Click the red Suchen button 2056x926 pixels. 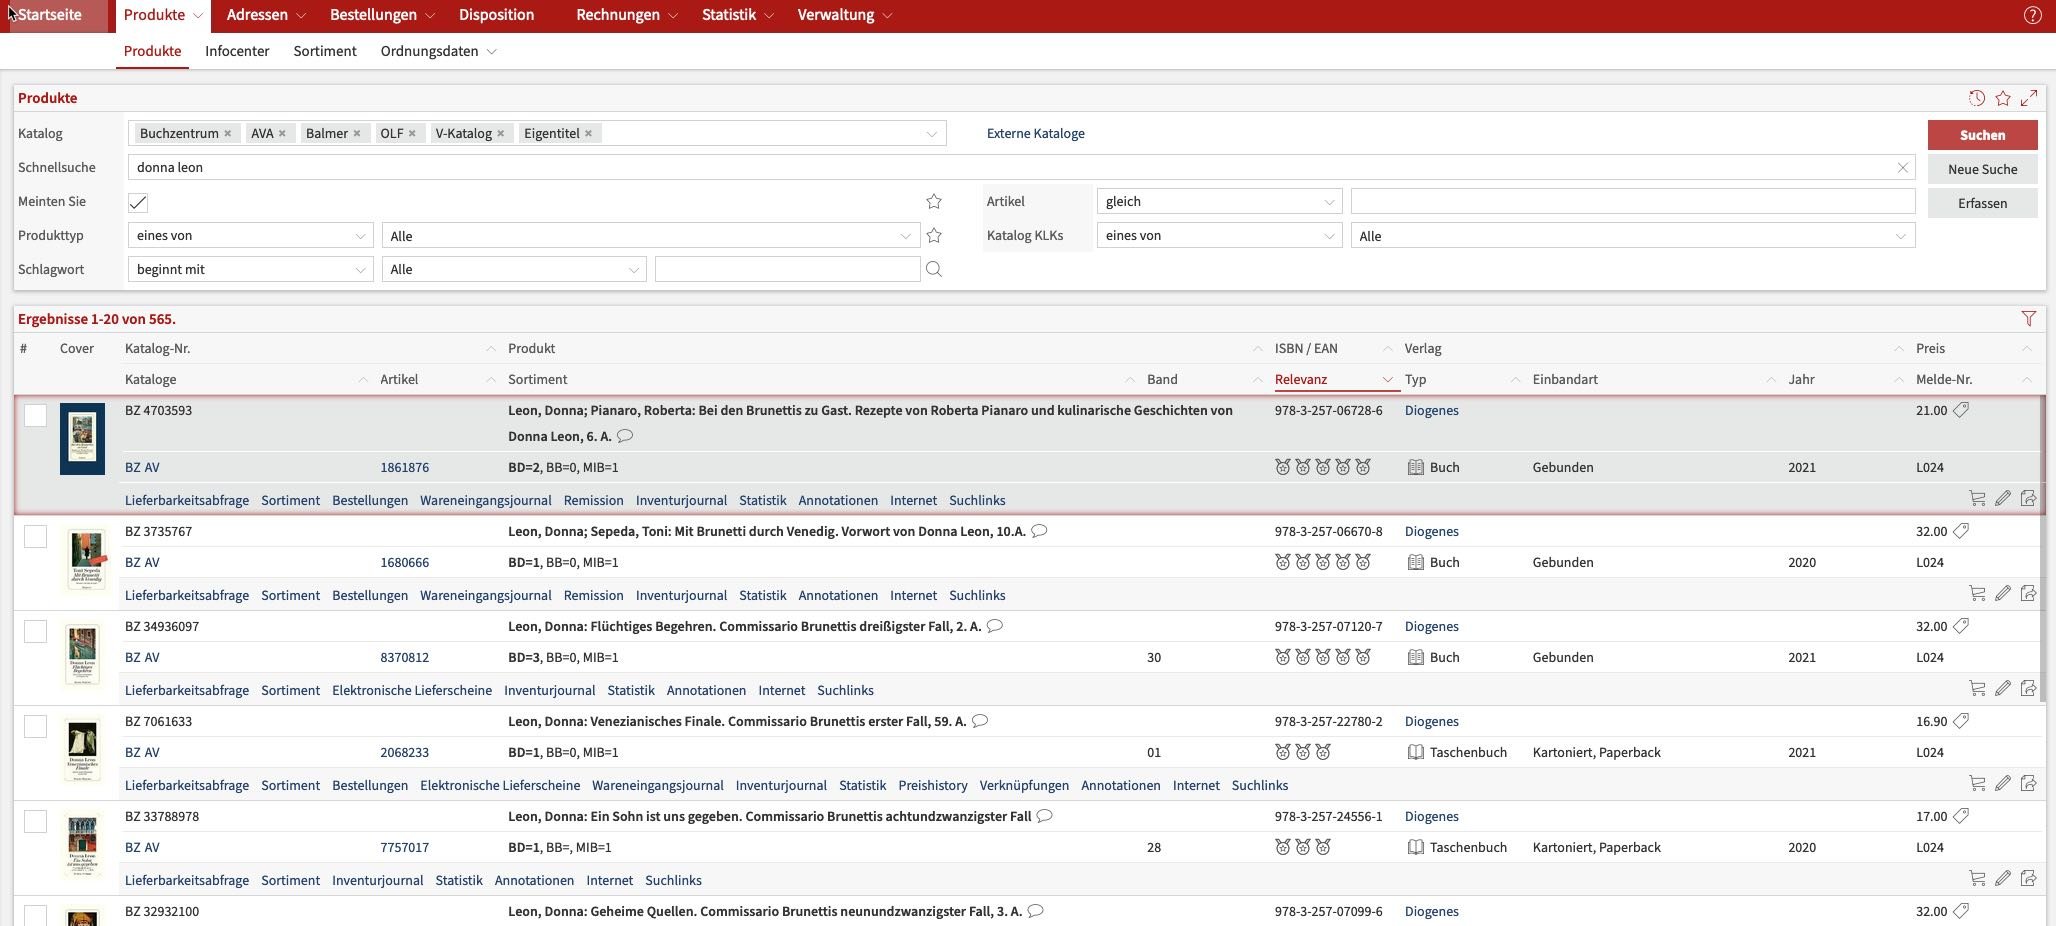[1982, 135]
